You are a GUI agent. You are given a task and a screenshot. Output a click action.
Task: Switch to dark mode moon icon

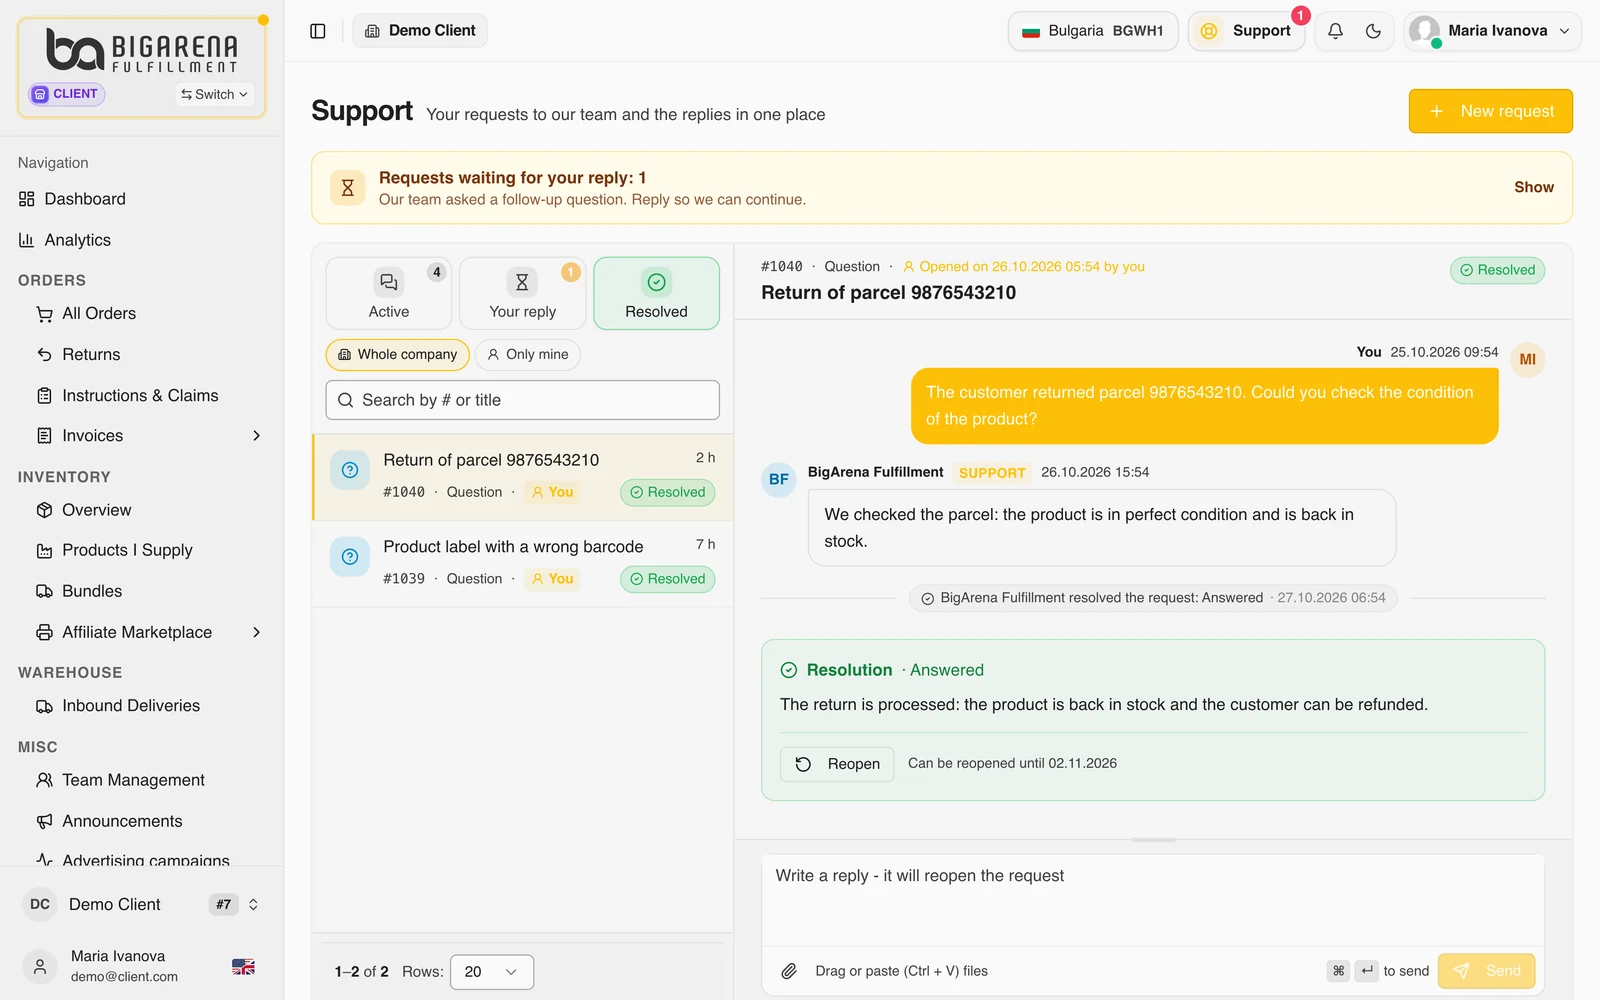tap(1373, 31)
